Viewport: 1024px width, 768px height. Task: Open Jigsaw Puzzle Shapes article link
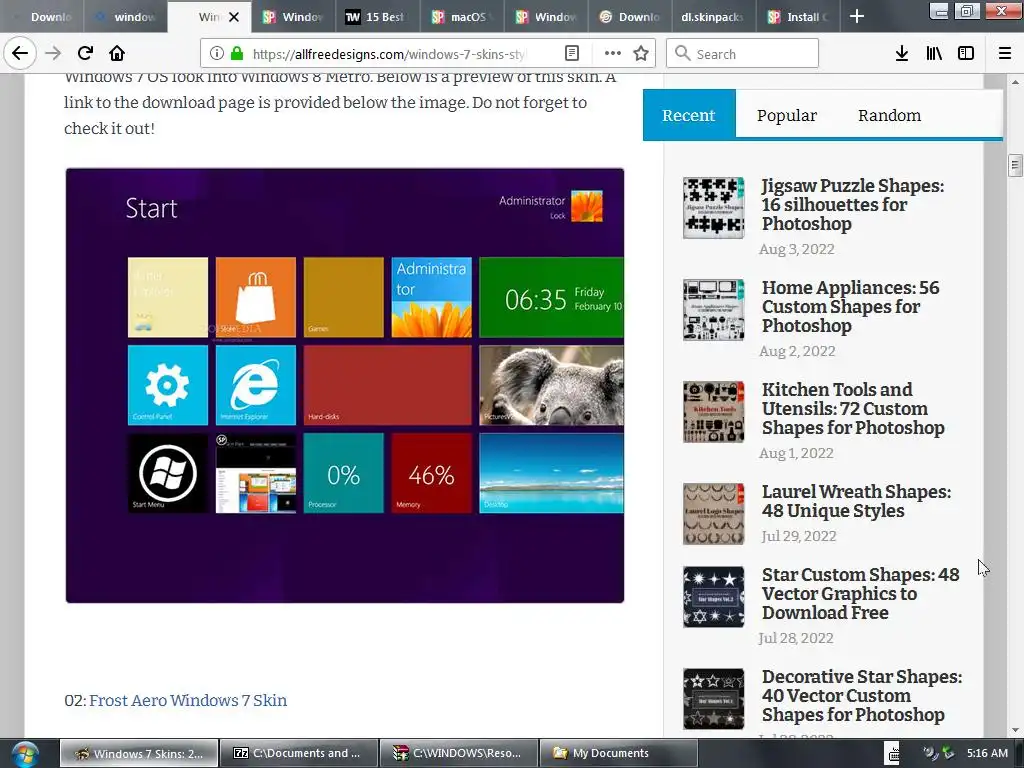coord(853,204)
